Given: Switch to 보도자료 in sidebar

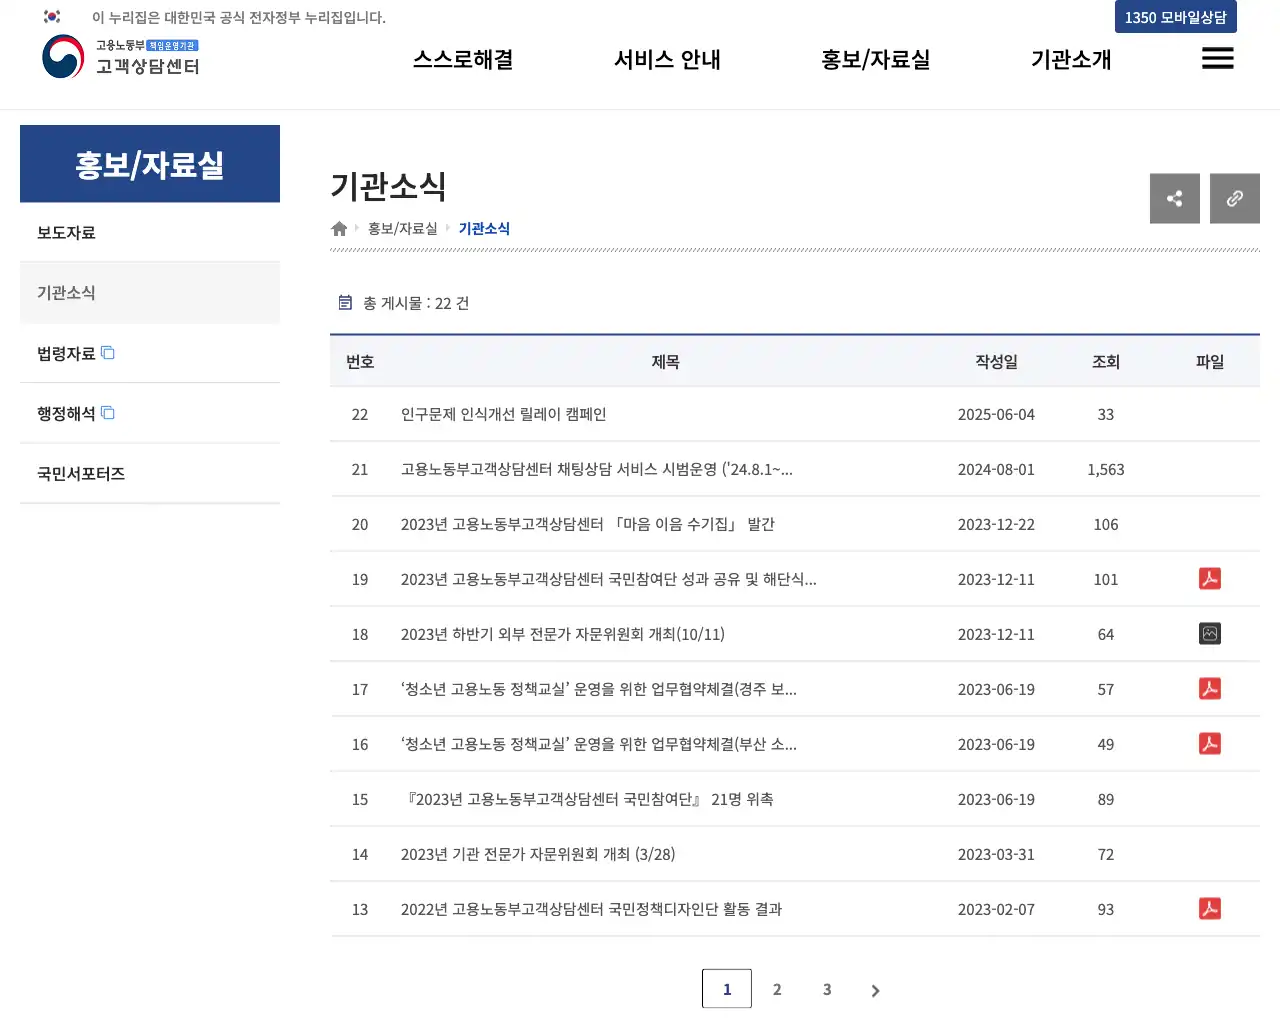Looking at the screenshot, I should (x=66, y=231).
